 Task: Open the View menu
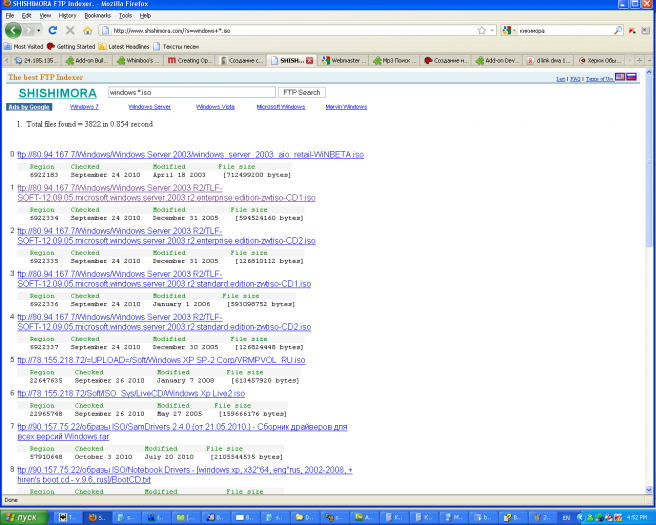coord(45,15)
